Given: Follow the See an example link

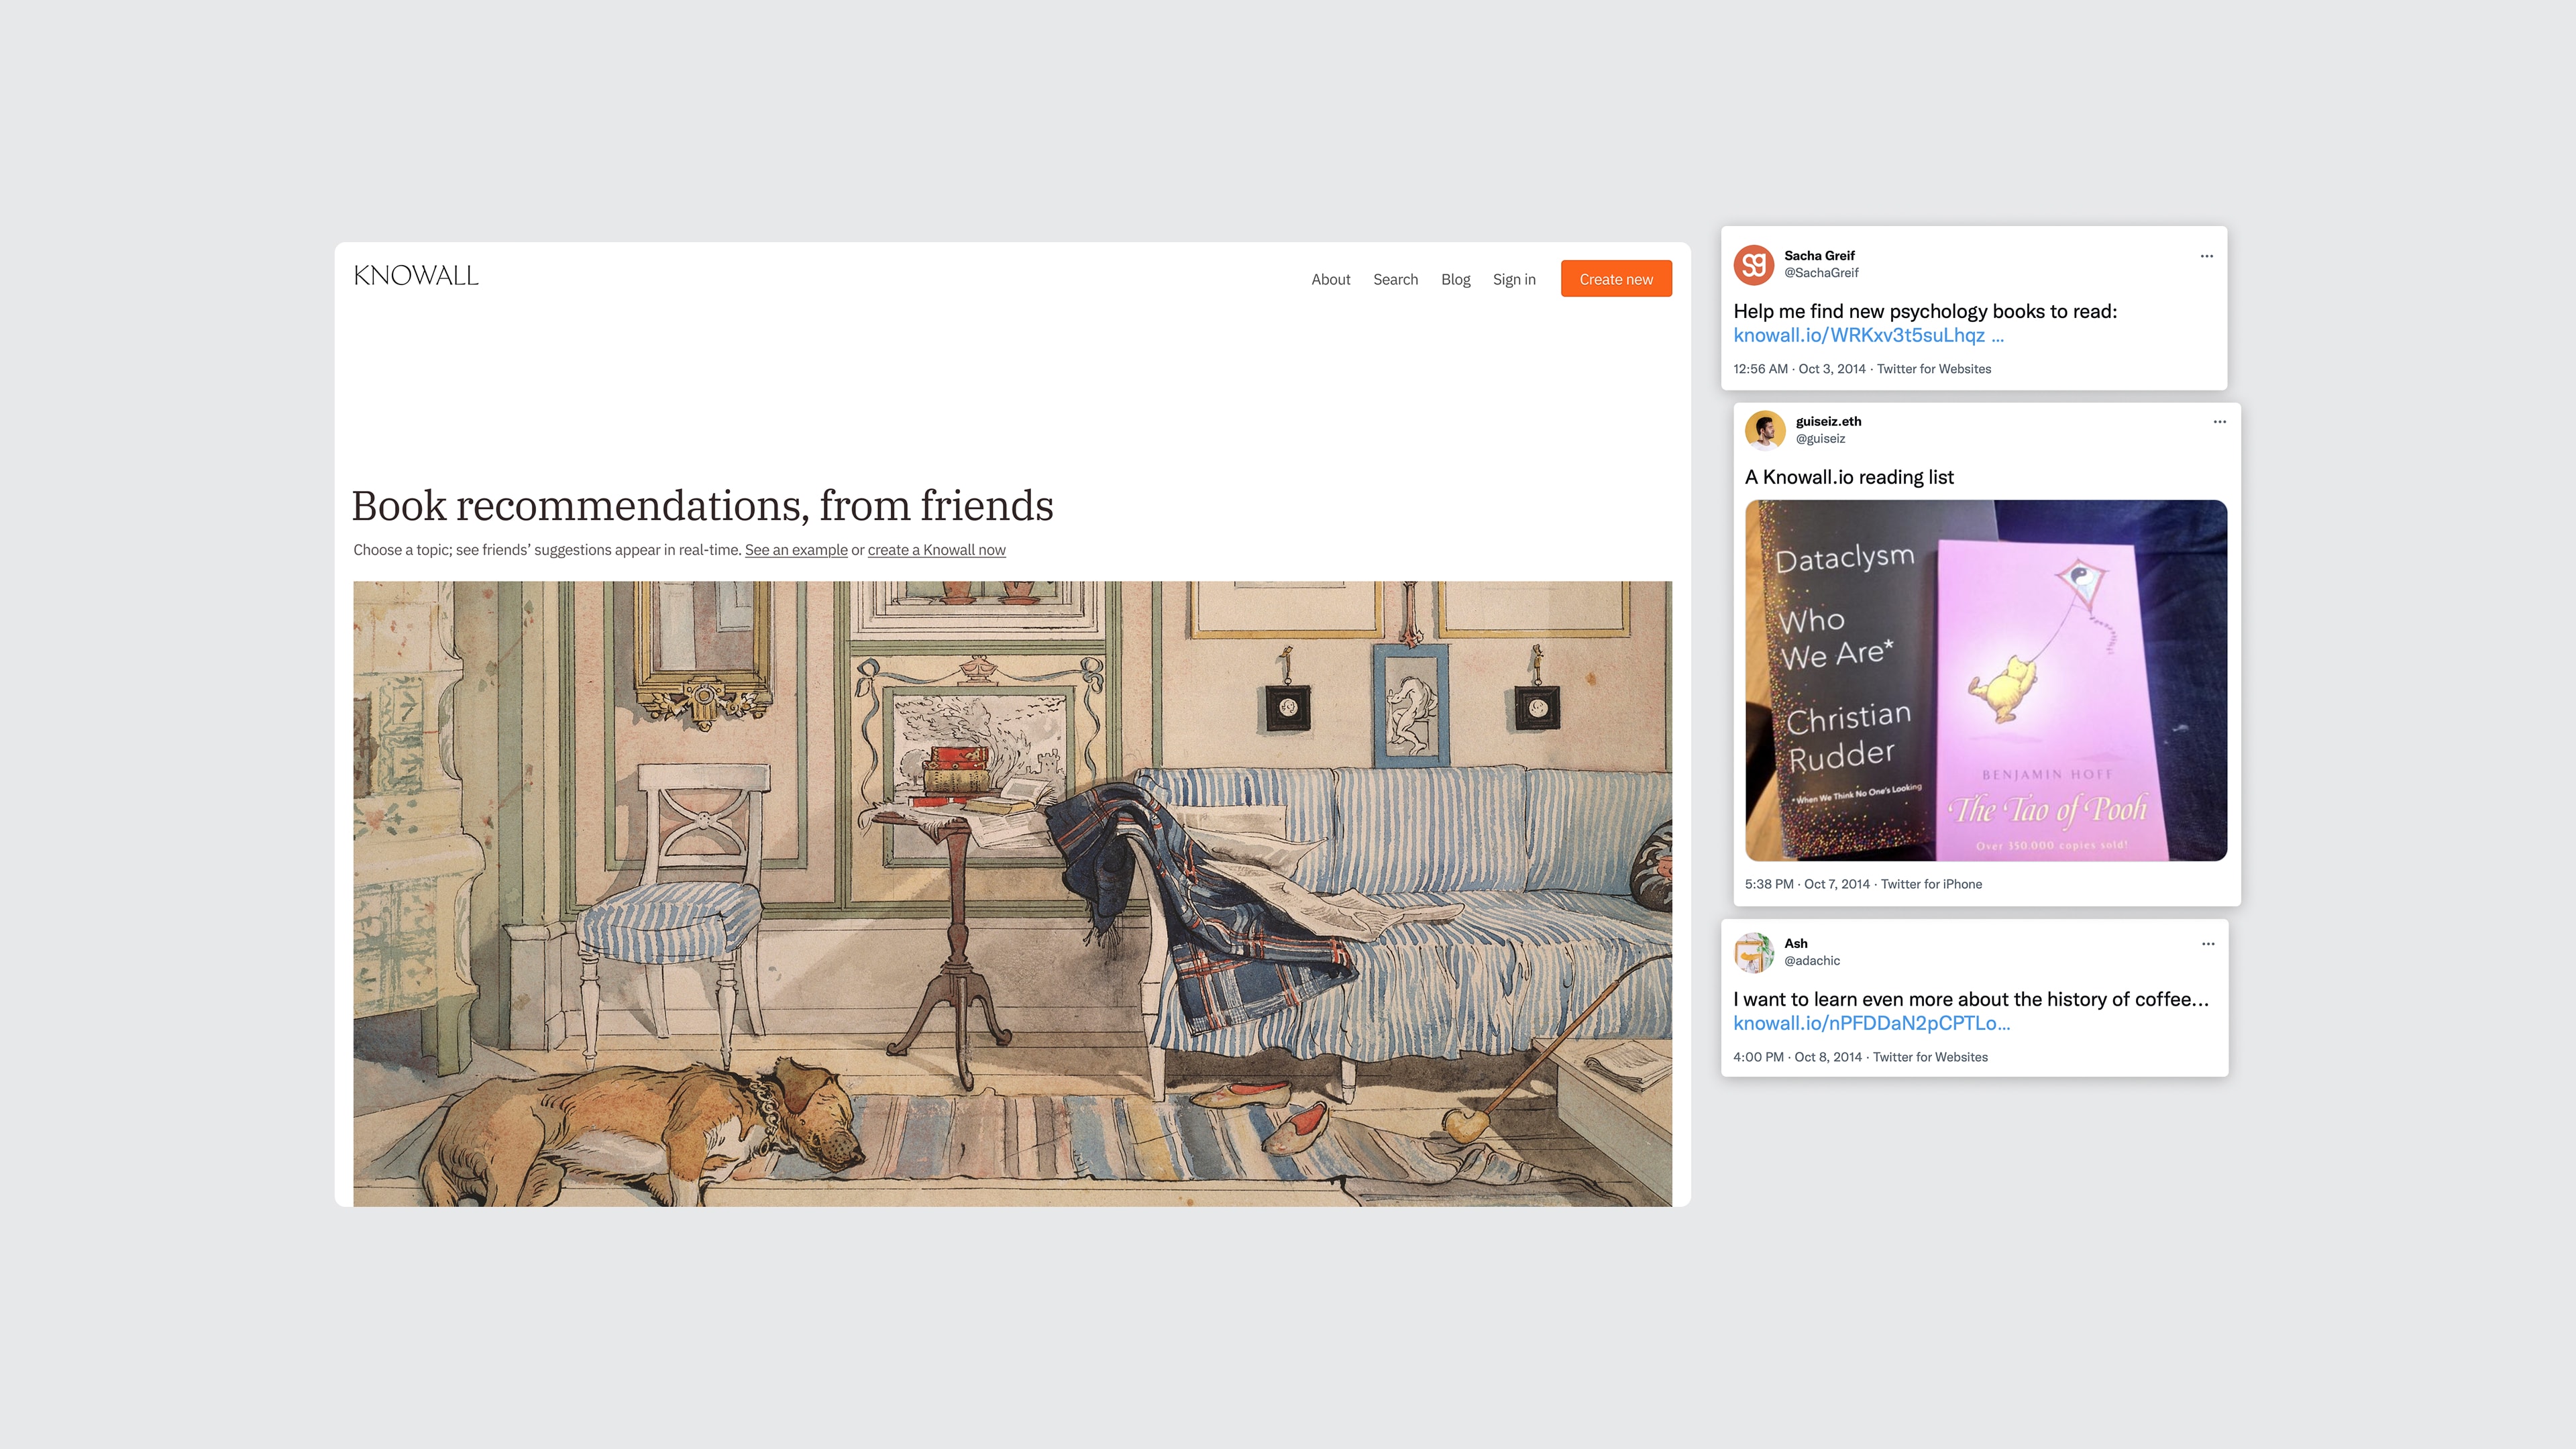Looking at the screenshot, I should (x=796, y=550).
